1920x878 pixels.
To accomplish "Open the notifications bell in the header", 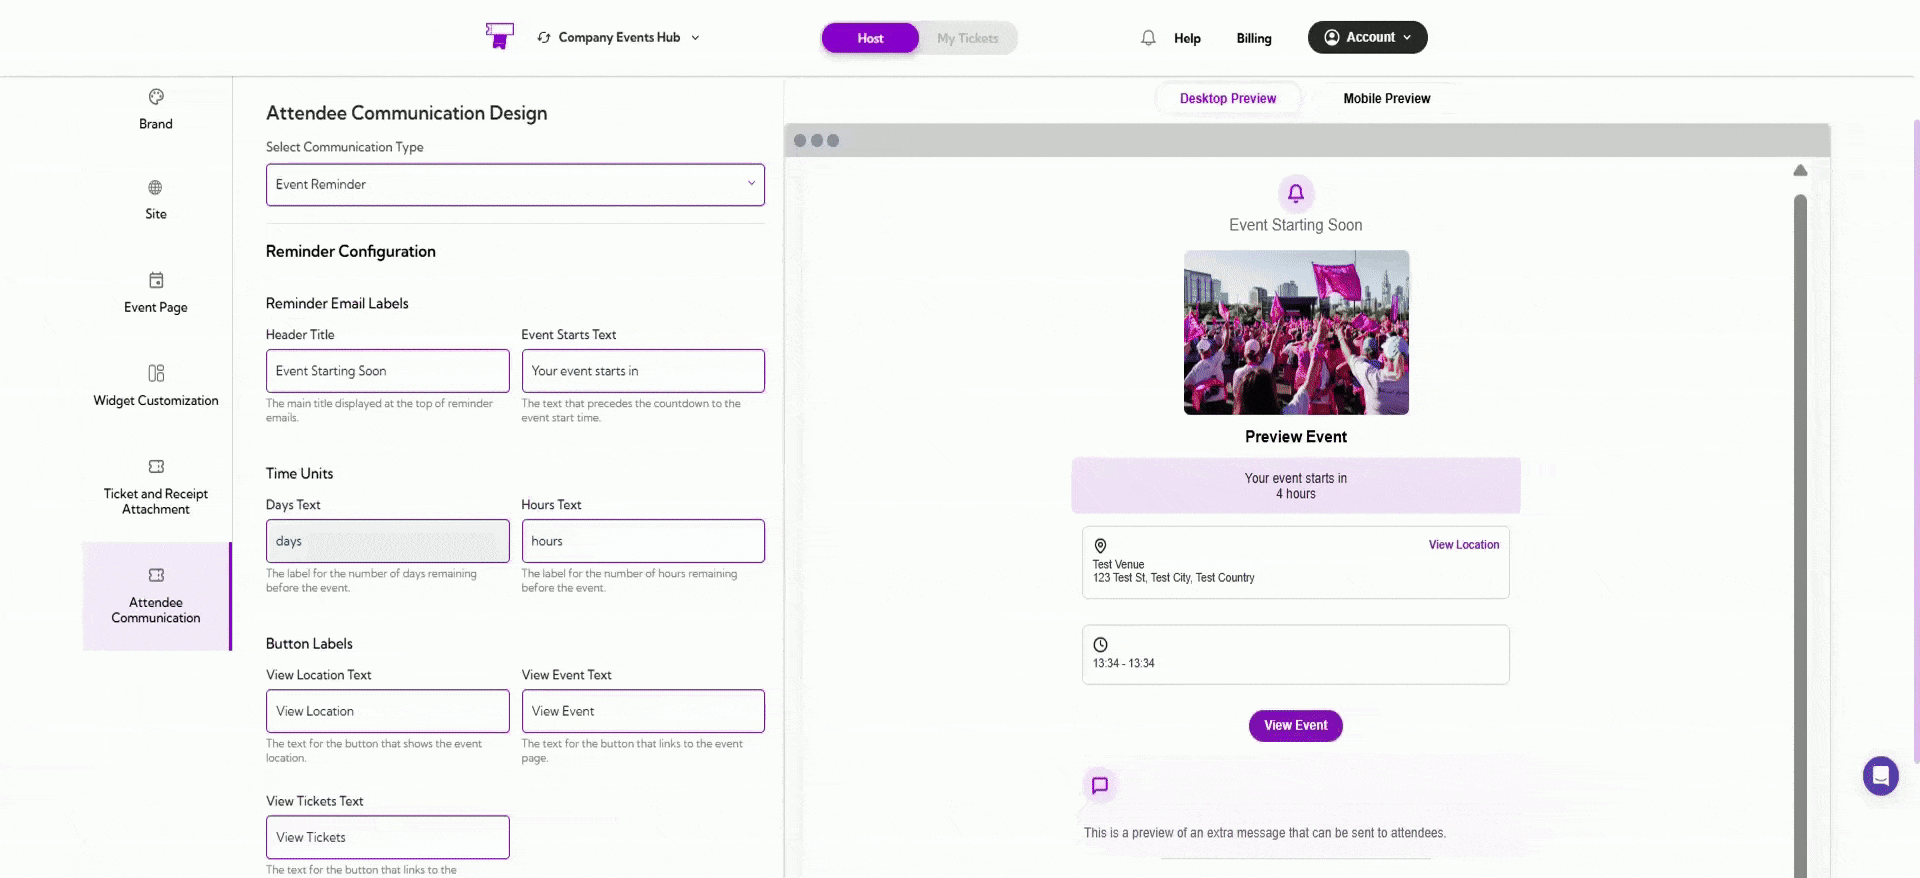I will (1148, 38).
